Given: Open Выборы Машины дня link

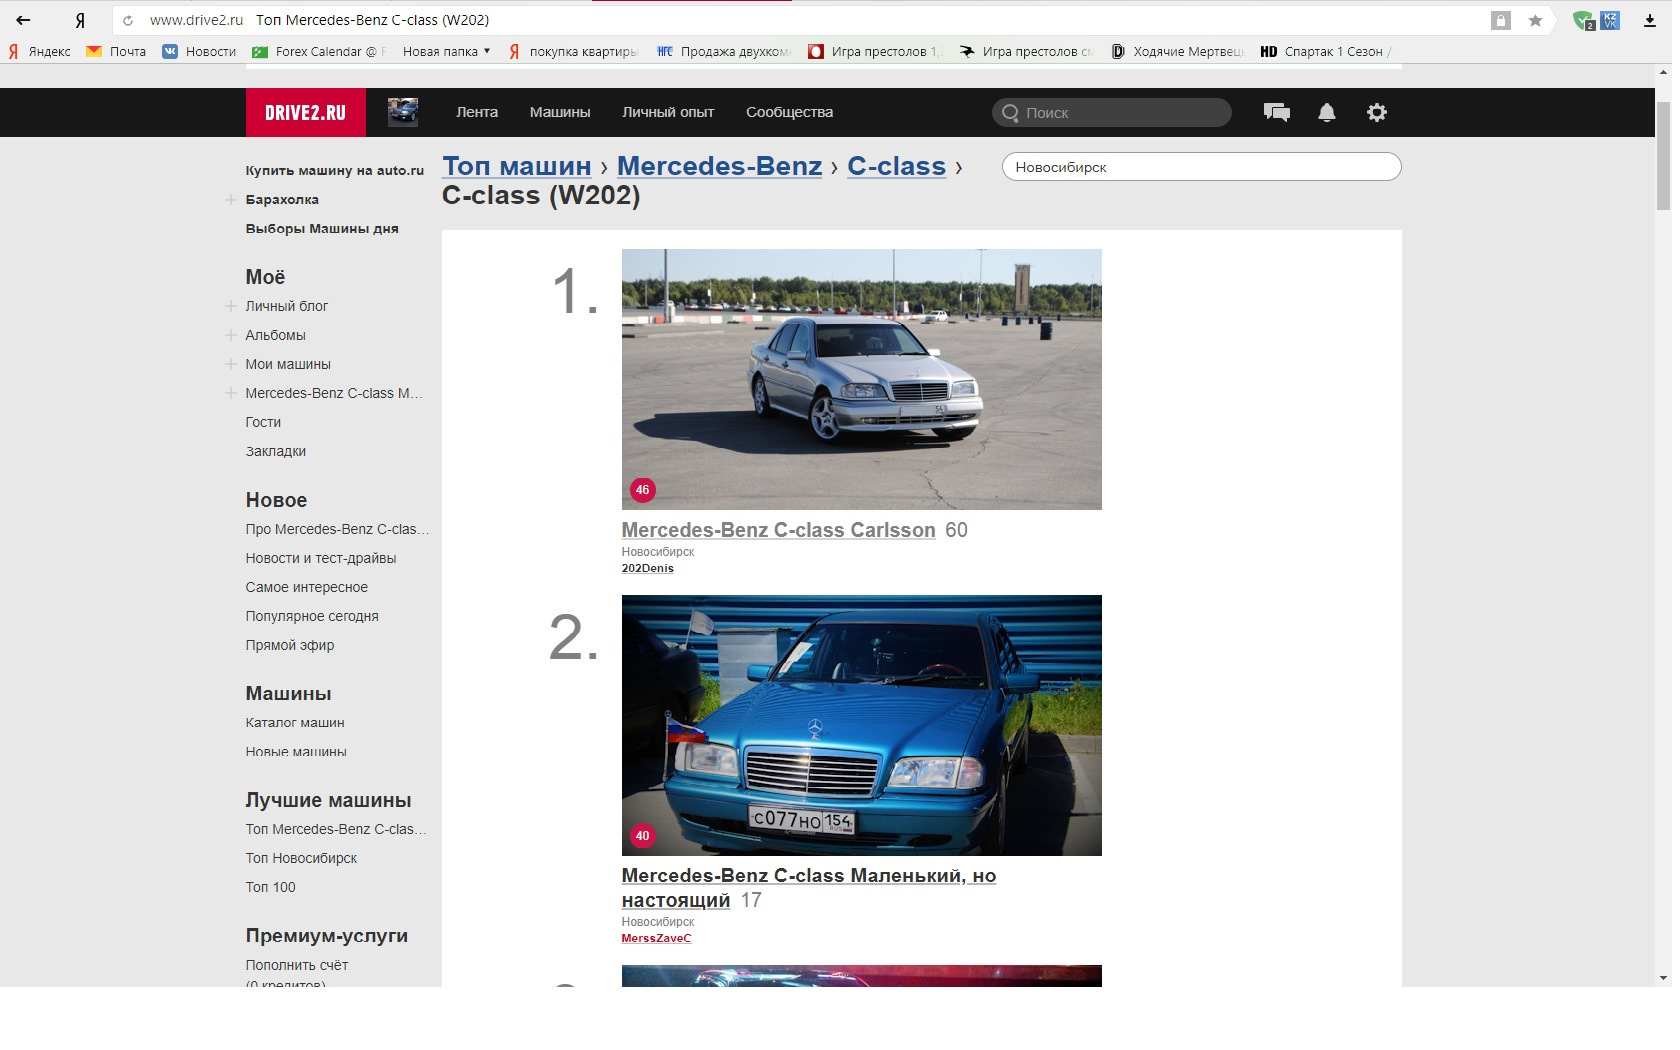Looking at the screenshot, I should (322, 228).
